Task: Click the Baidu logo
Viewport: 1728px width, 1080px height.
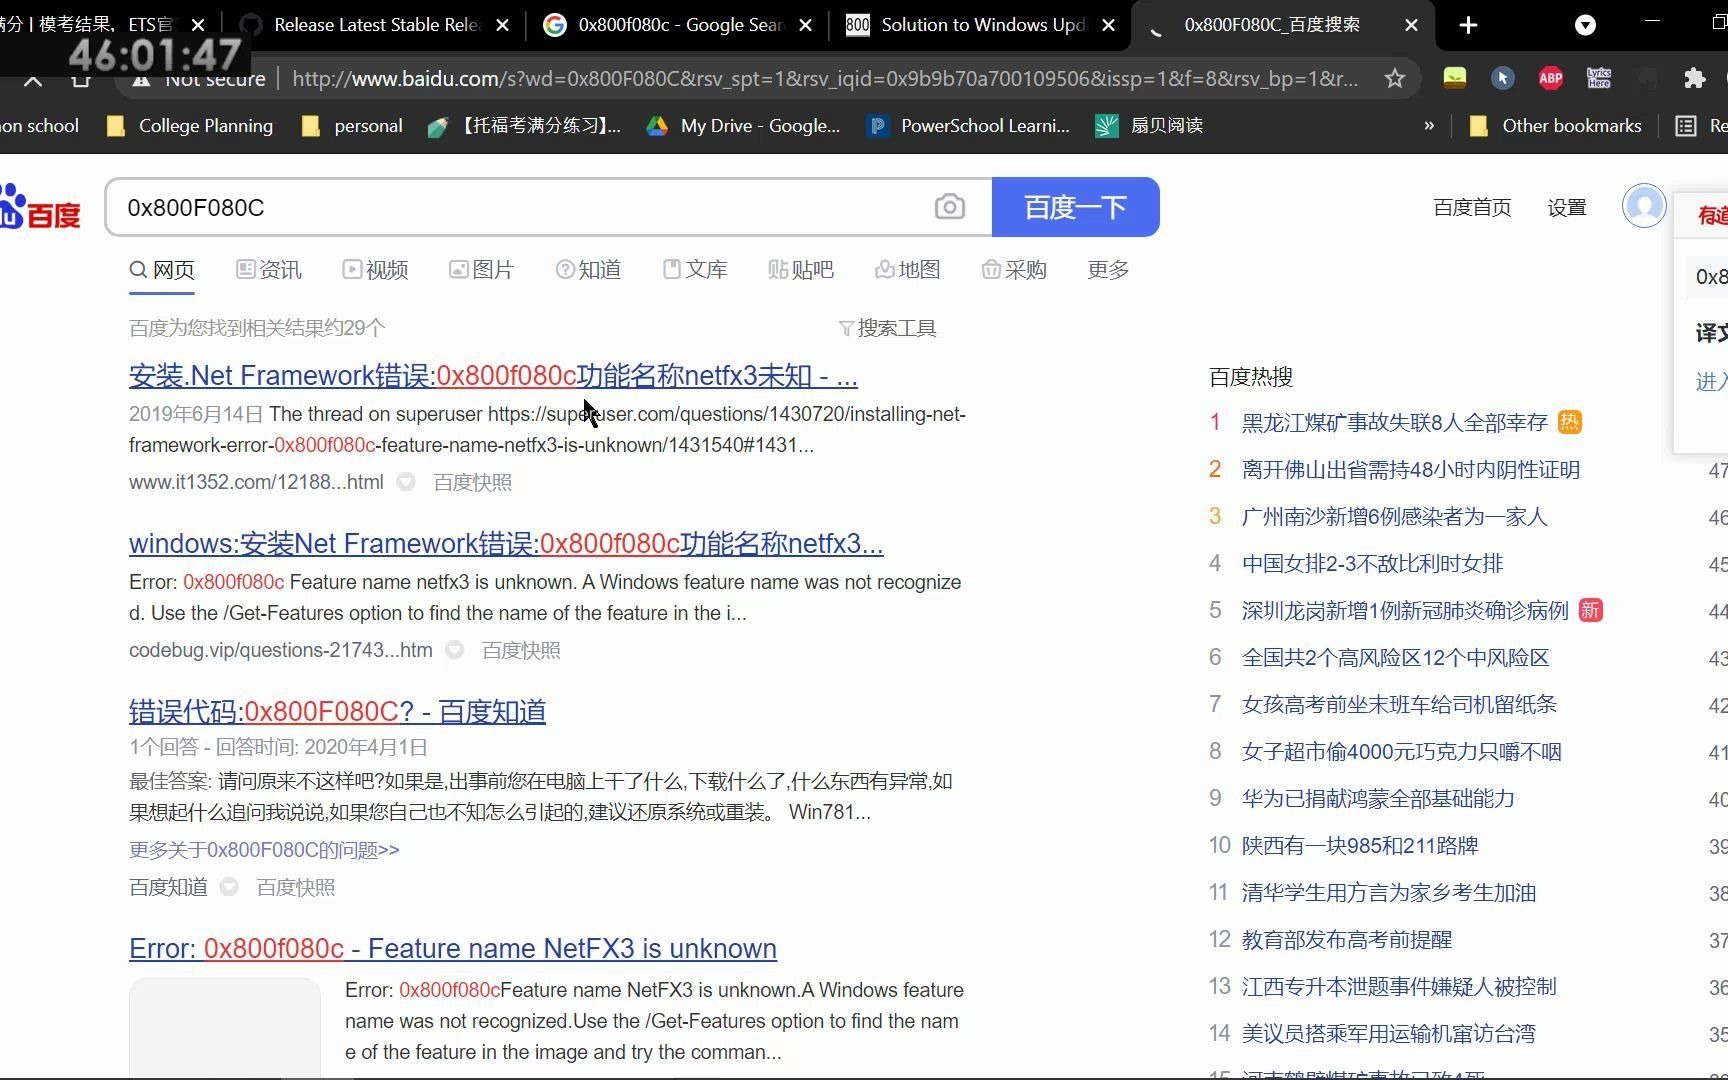Action: pyautogui.click(x=40, y=207)
